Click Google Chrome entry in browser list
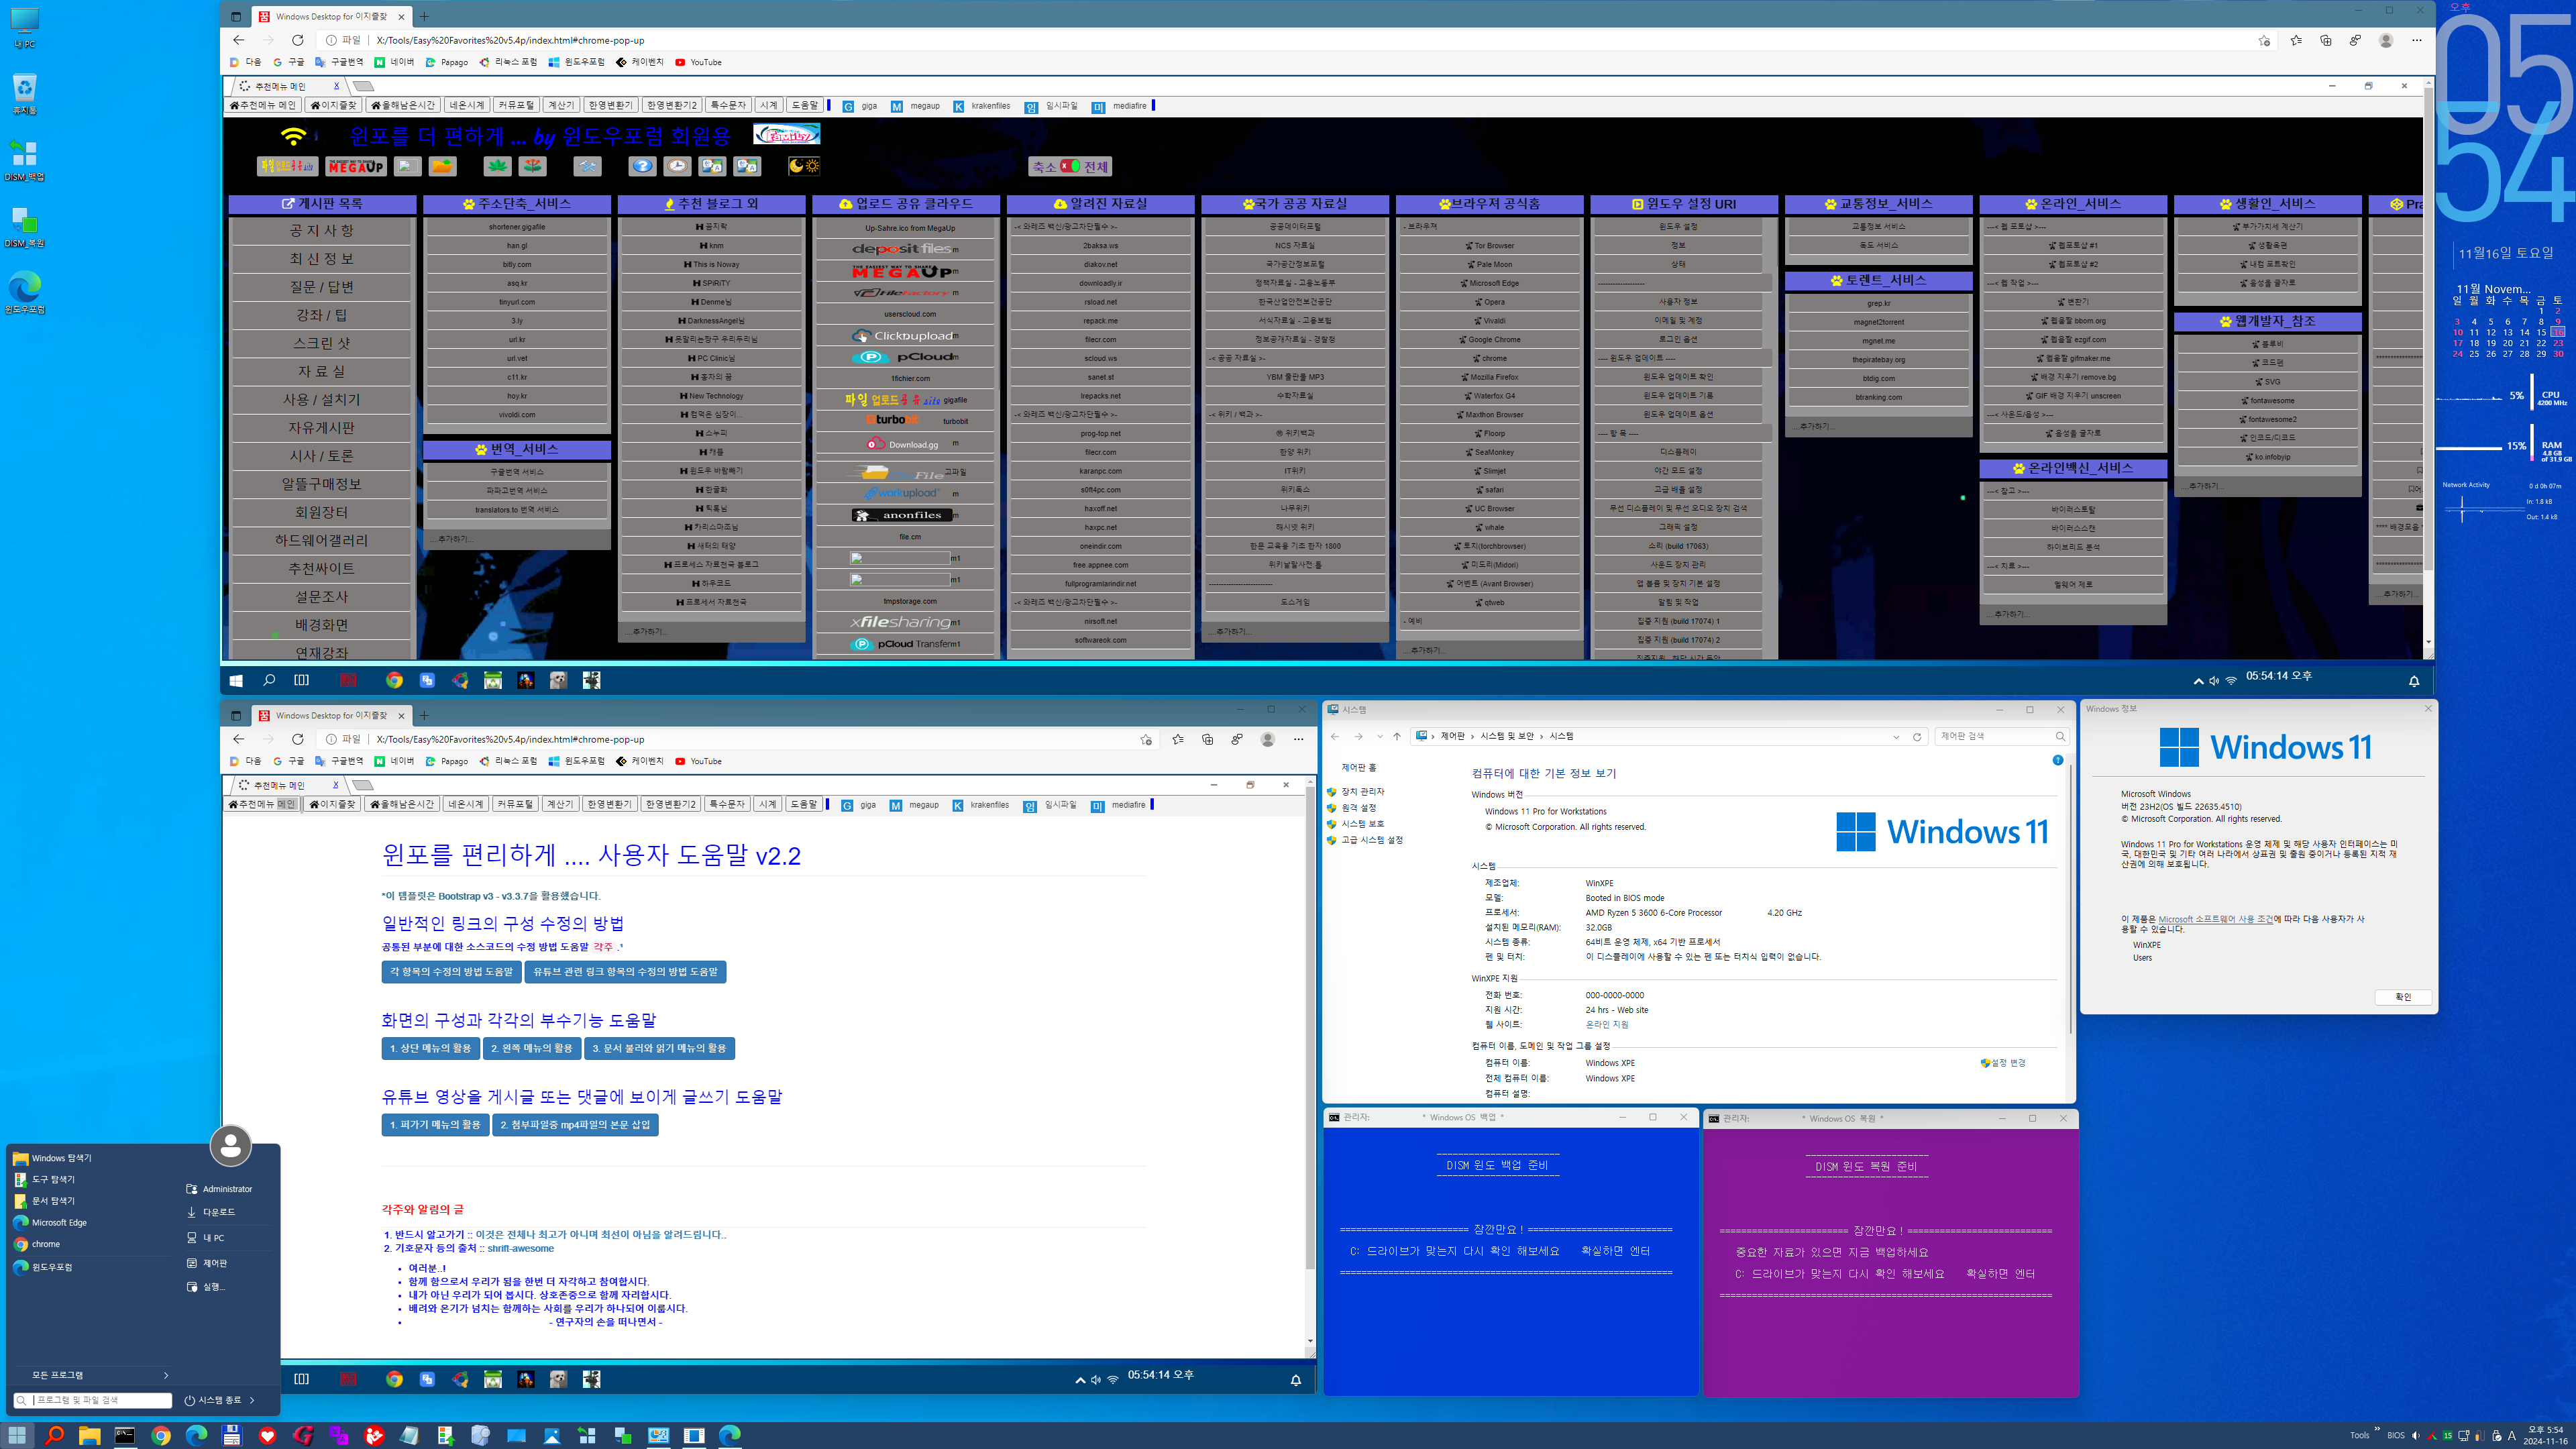 tap(1489, 340)
